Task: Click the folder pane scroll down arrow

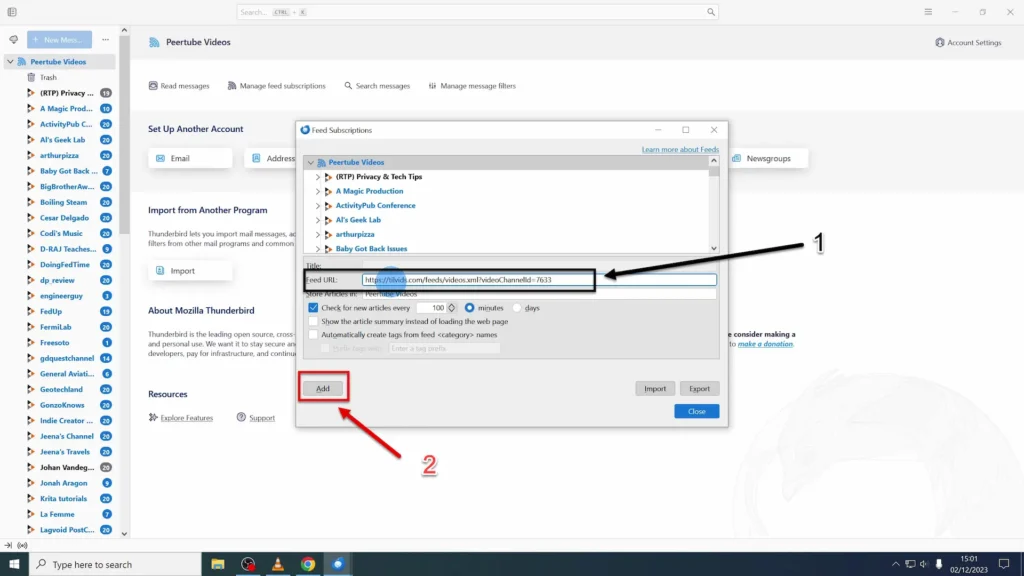Action: [x=124, y=534]
